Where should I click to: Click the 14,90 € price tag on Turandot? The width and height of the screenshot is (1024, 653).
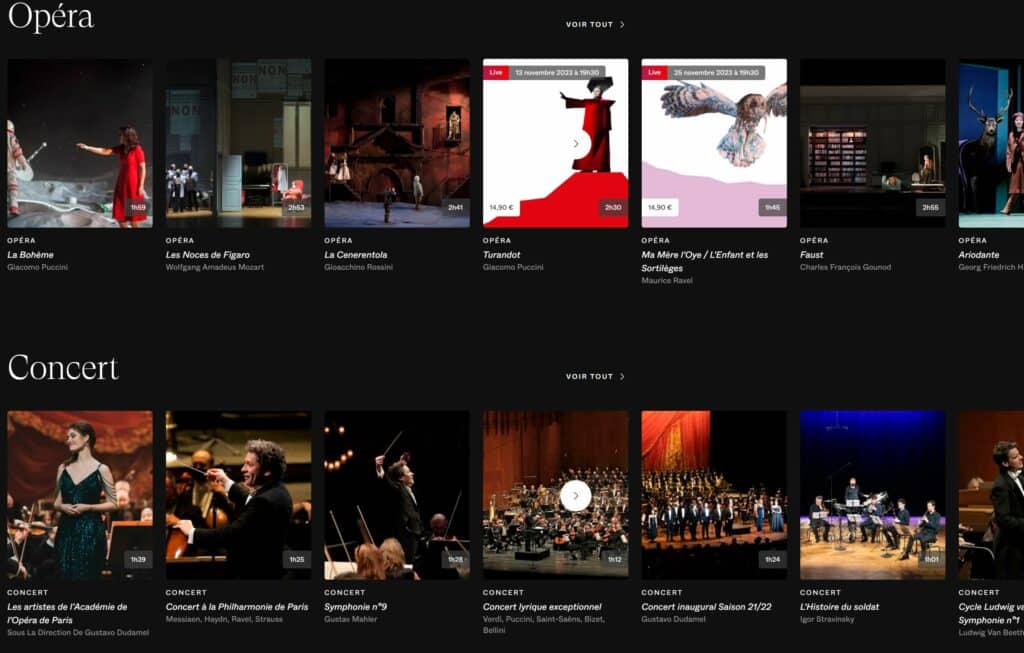[x=502, y=208]
